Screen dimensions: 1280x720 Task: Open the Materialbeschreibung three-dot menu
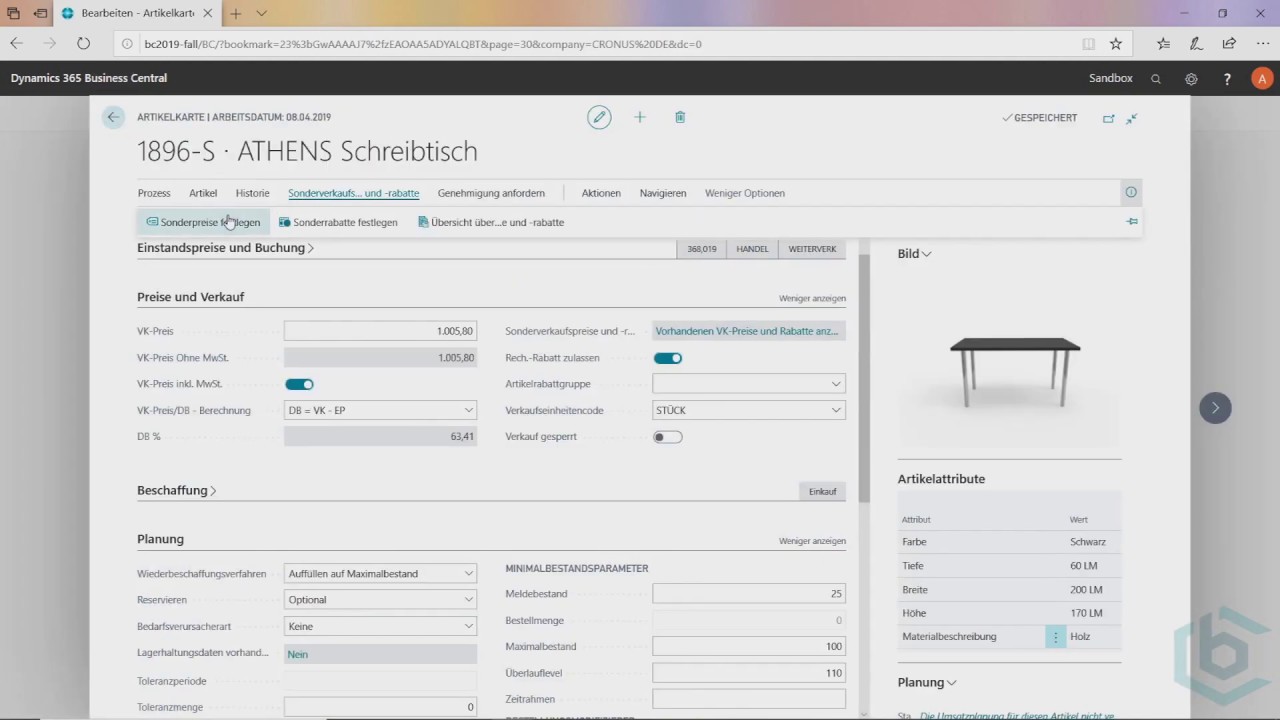point(1055,637)
